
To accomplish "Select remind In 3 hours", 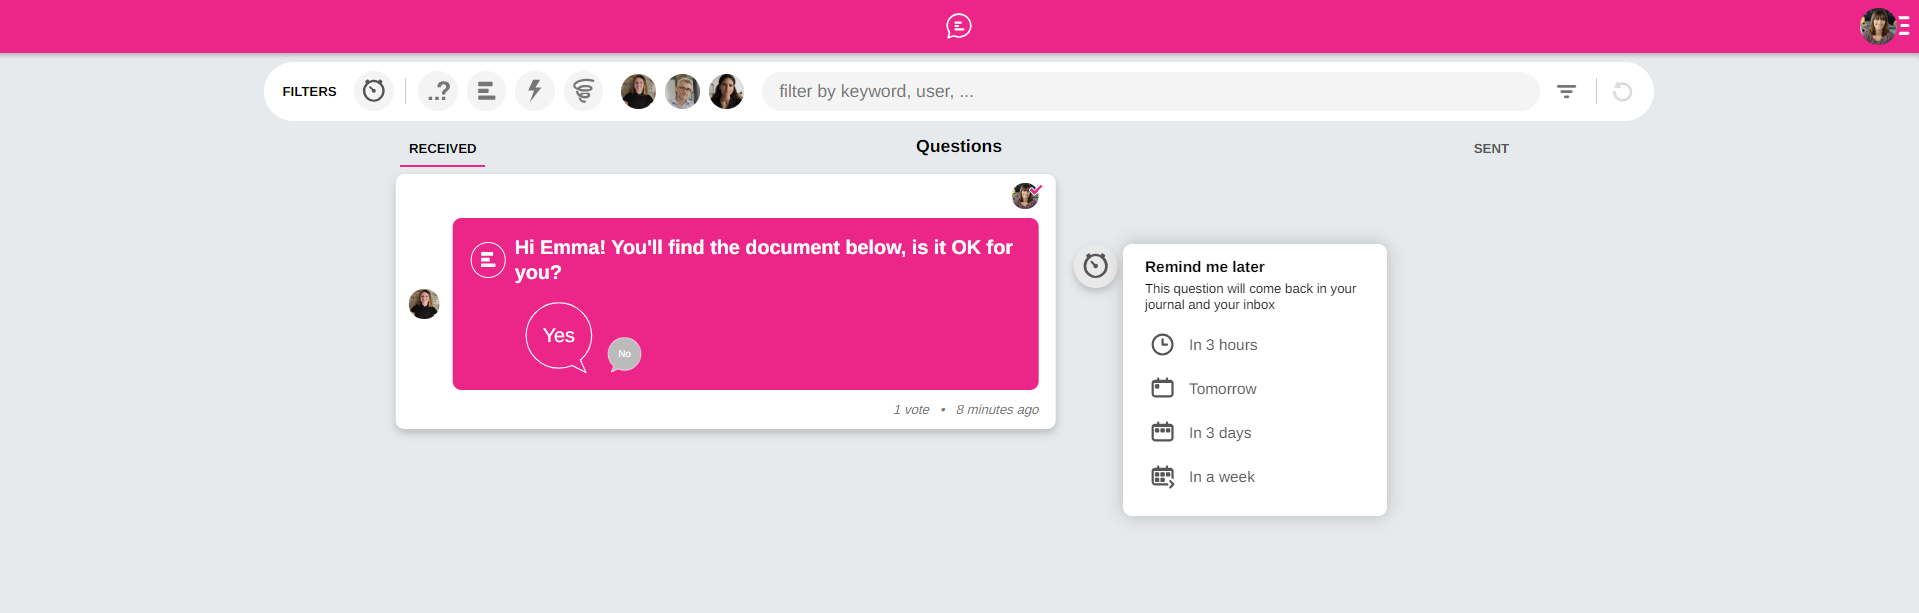I will coord(1222,345).
